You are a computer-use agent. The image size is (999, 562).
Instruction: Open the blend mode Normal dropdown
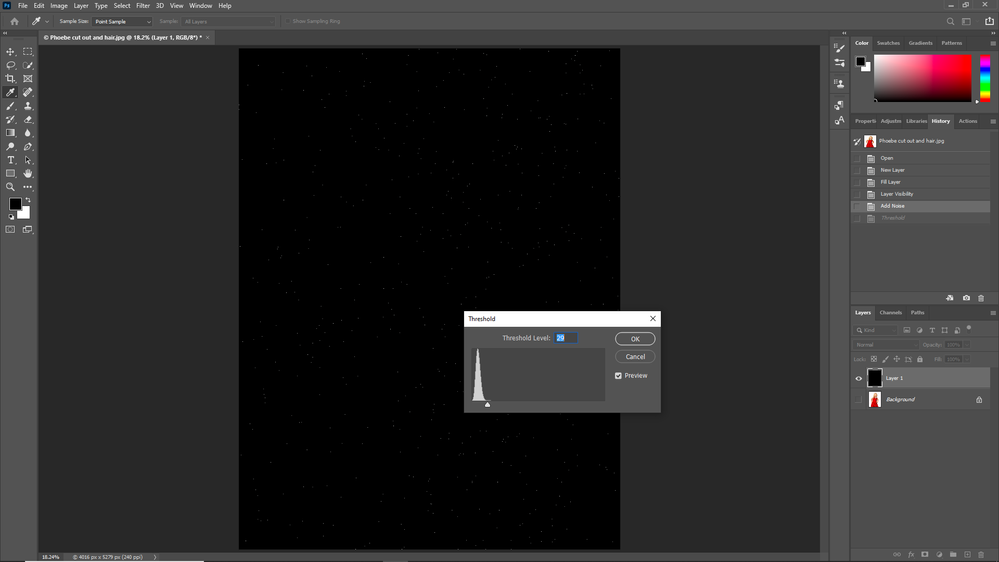[x=886, y=345]
